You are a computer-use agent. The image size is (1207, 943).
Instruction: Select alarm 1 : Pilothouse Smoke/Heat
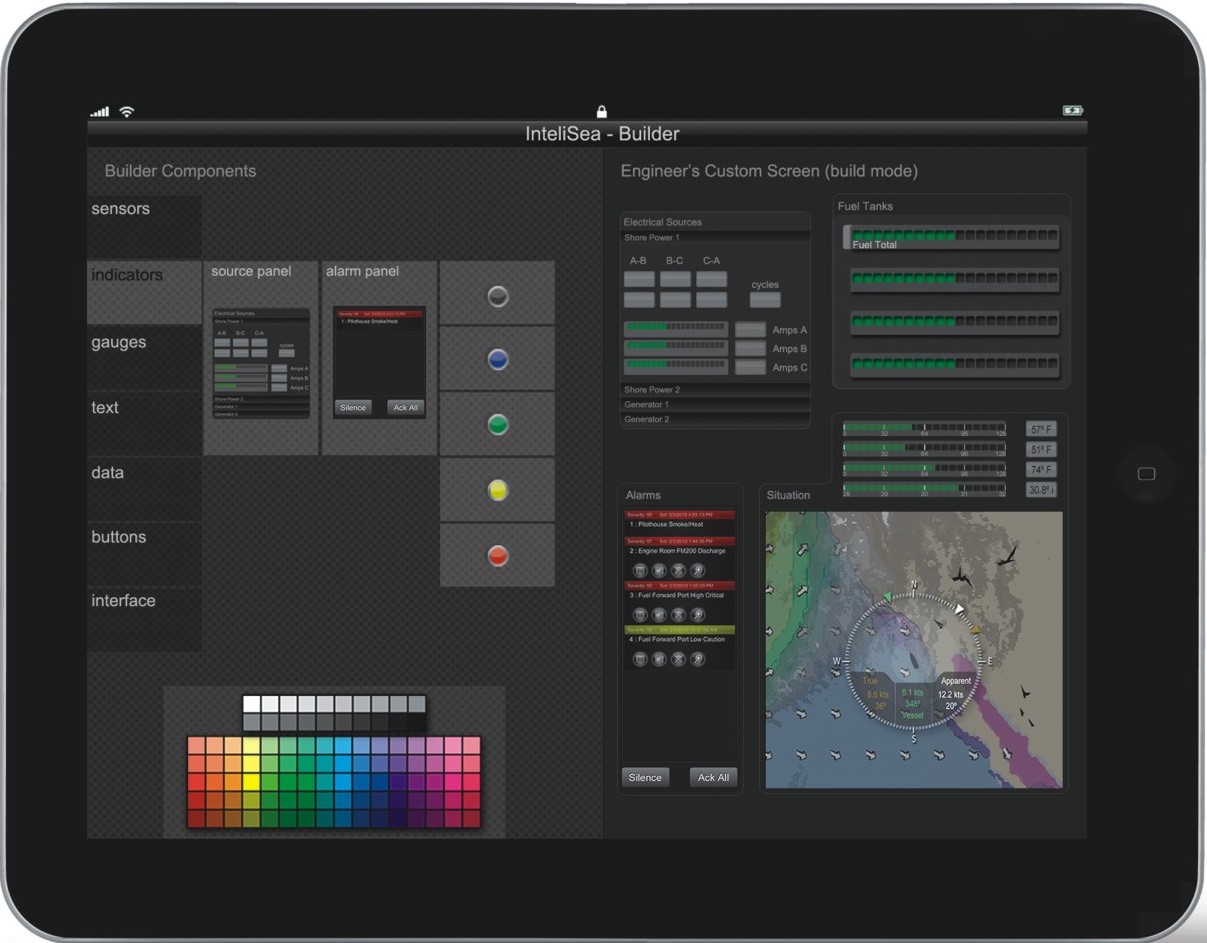(680, 521)
